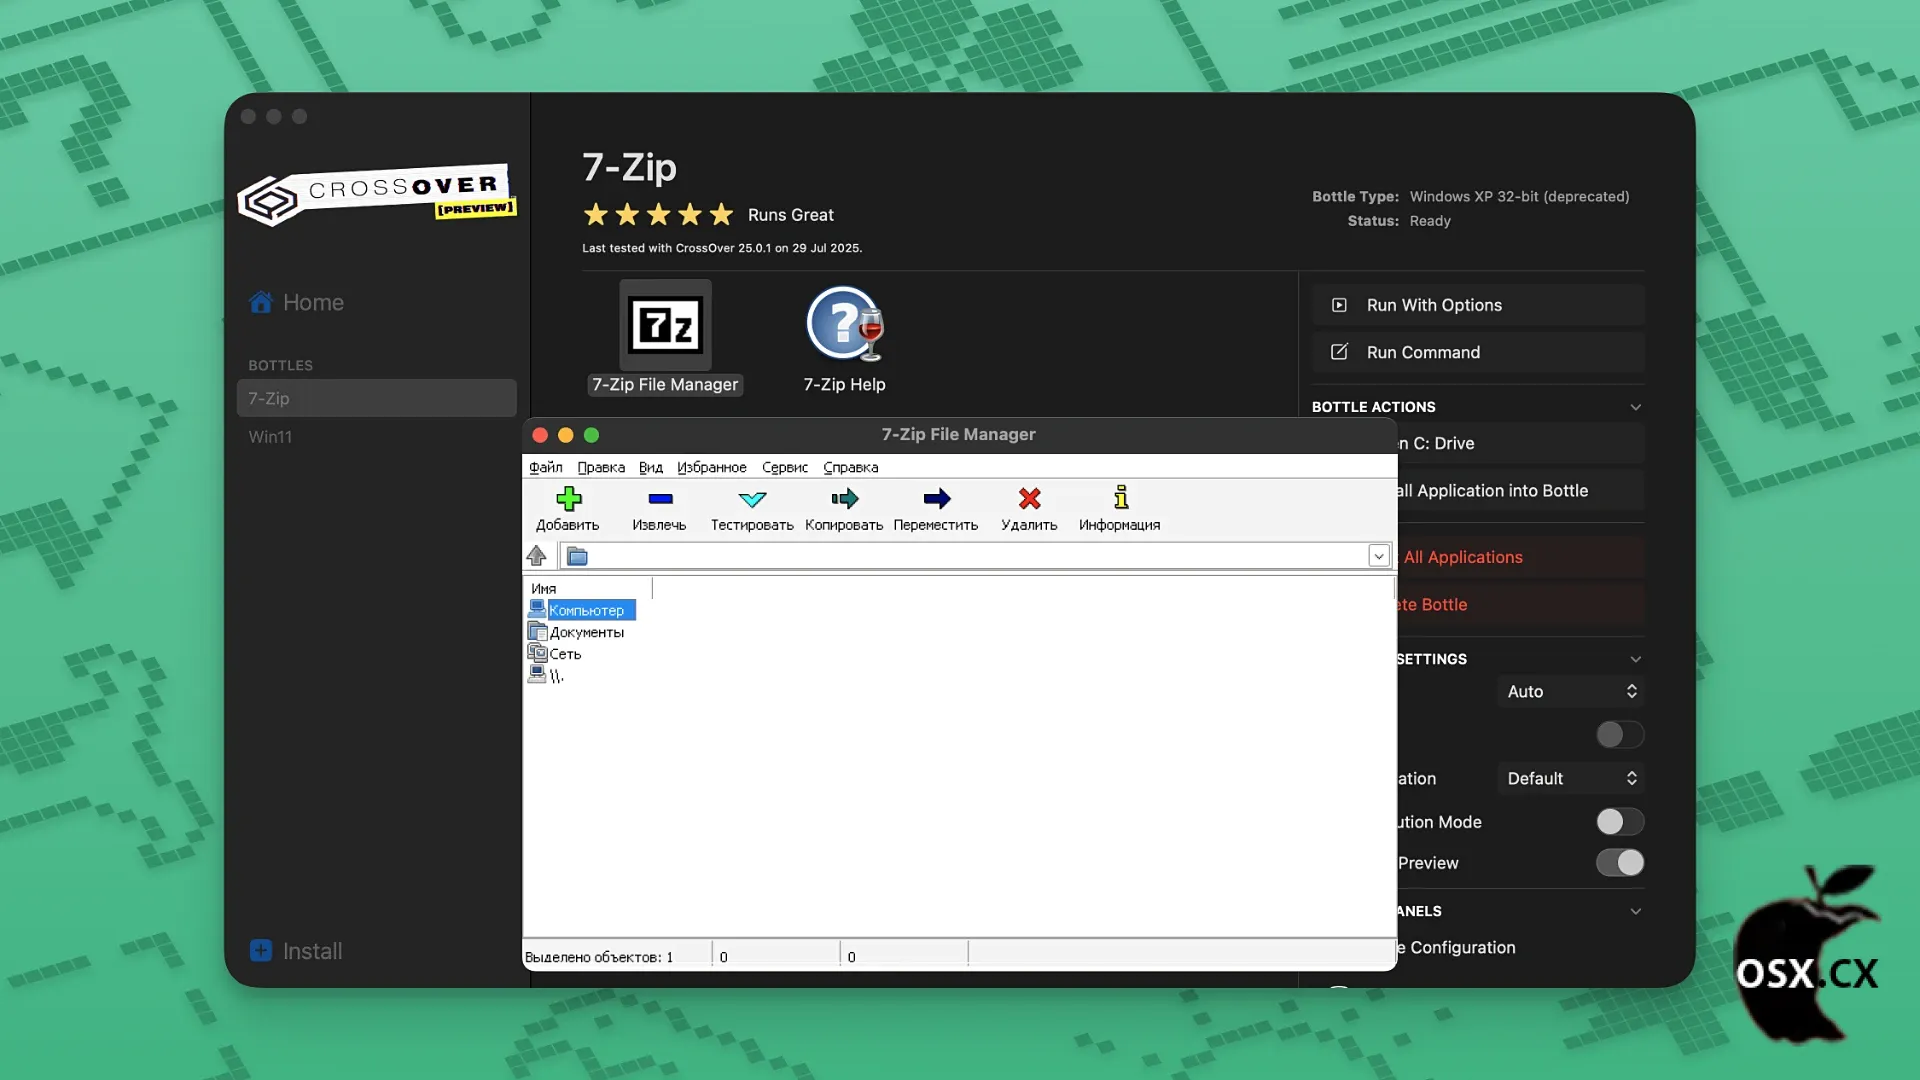Click the Информация (Info) toolbar icon
This screenshot has width=1920, height=1080.
pos(1121,498)
